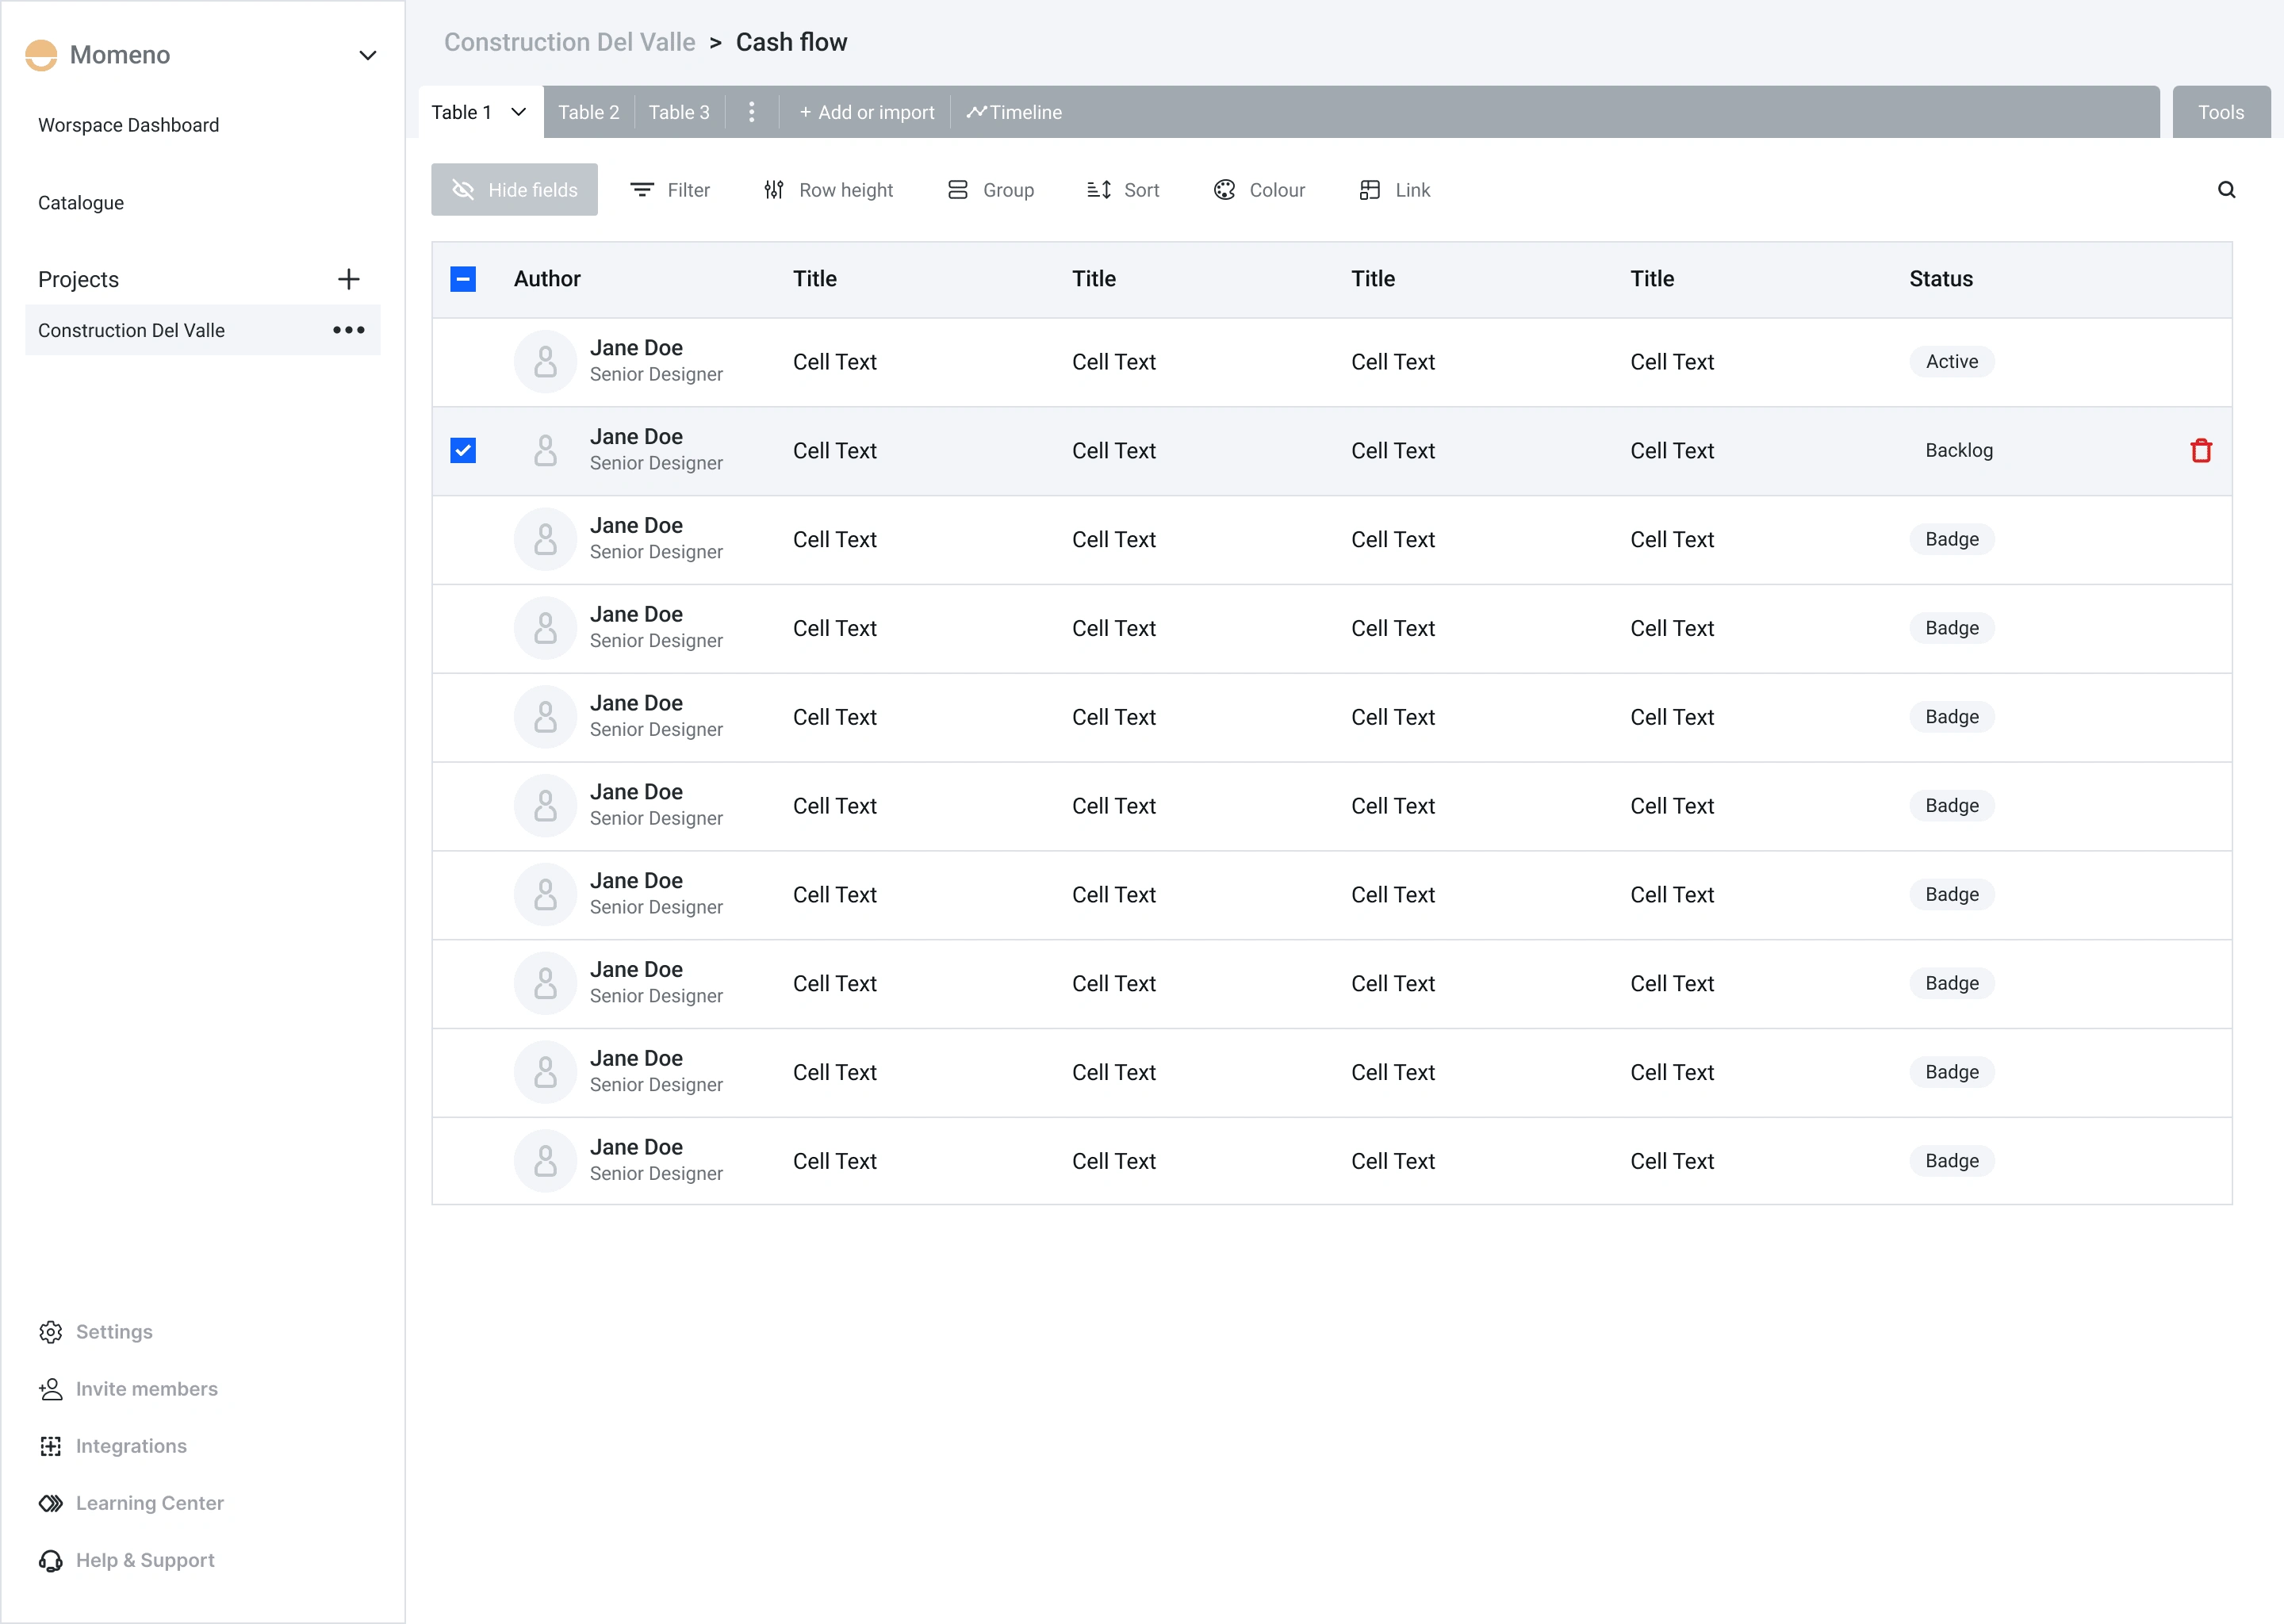Viewport: 2284px width, 1624px height.
Task: Open the Timeline view
Action: pyautogui.click(x=1014, y=112)
